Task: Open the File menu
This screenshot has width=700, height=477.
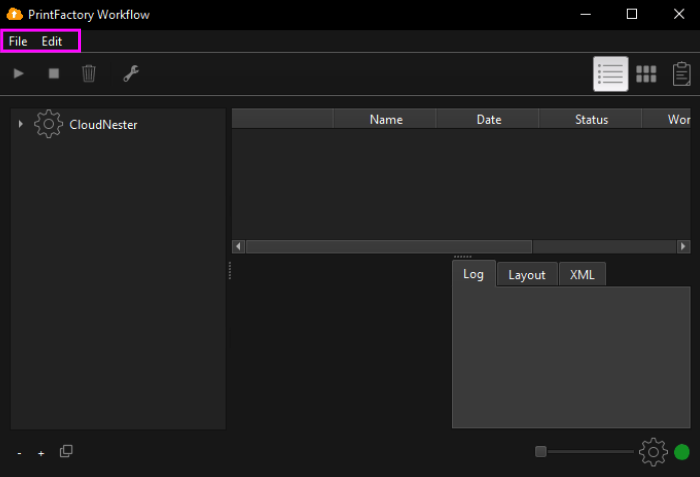Action: (x=18, y=41)
